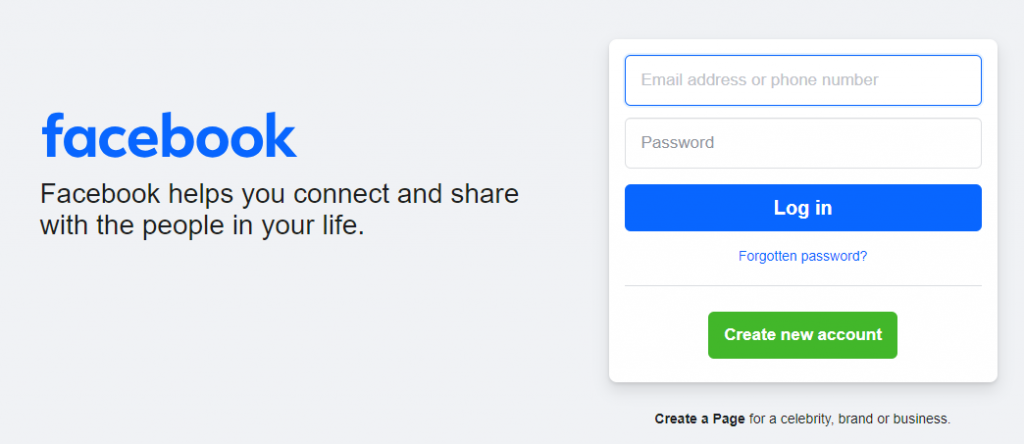Viewport: 1024px width, 444px height.
Task: Click the final letter 'k' of the facebook wordmark
Action: [x=283, y=136]
